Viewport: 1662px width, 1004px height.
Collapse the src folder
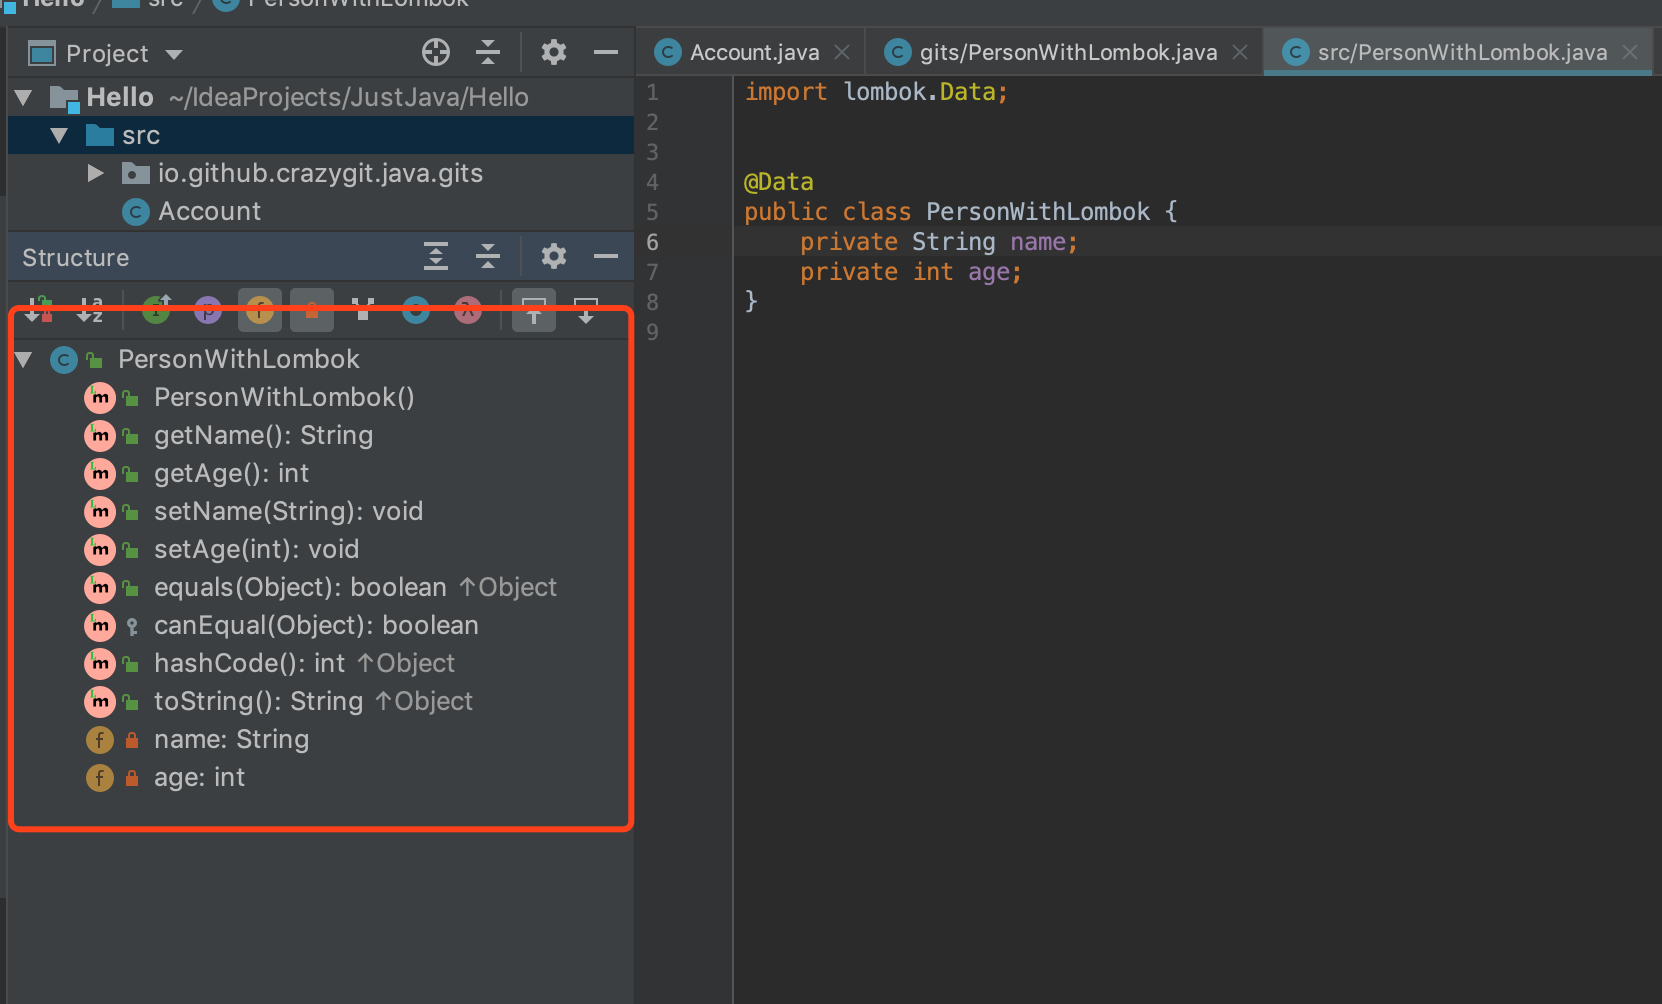59,136
